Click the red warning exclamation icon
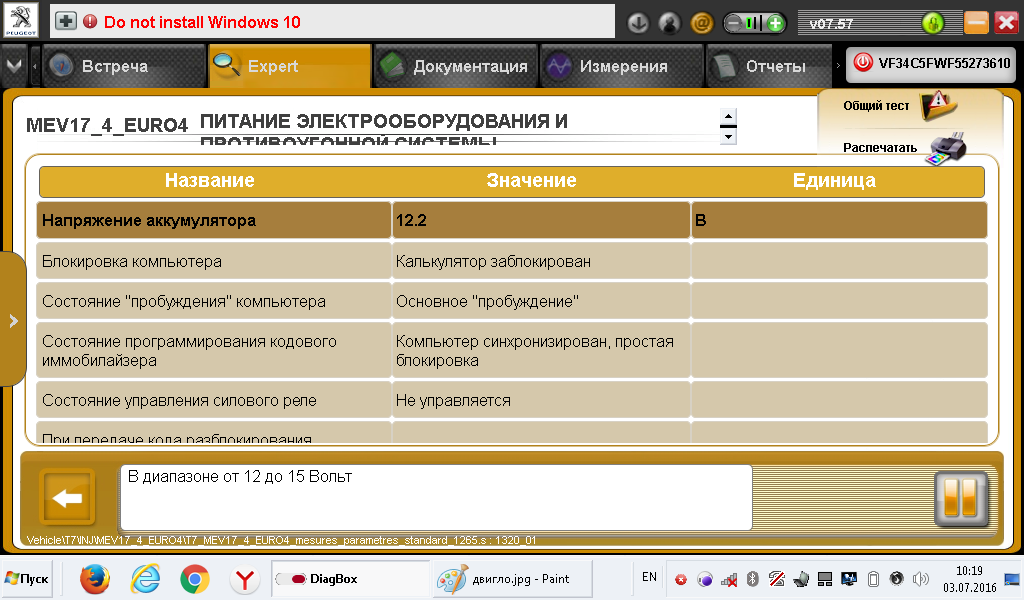1024x600 pixels. tap(90, 22)
